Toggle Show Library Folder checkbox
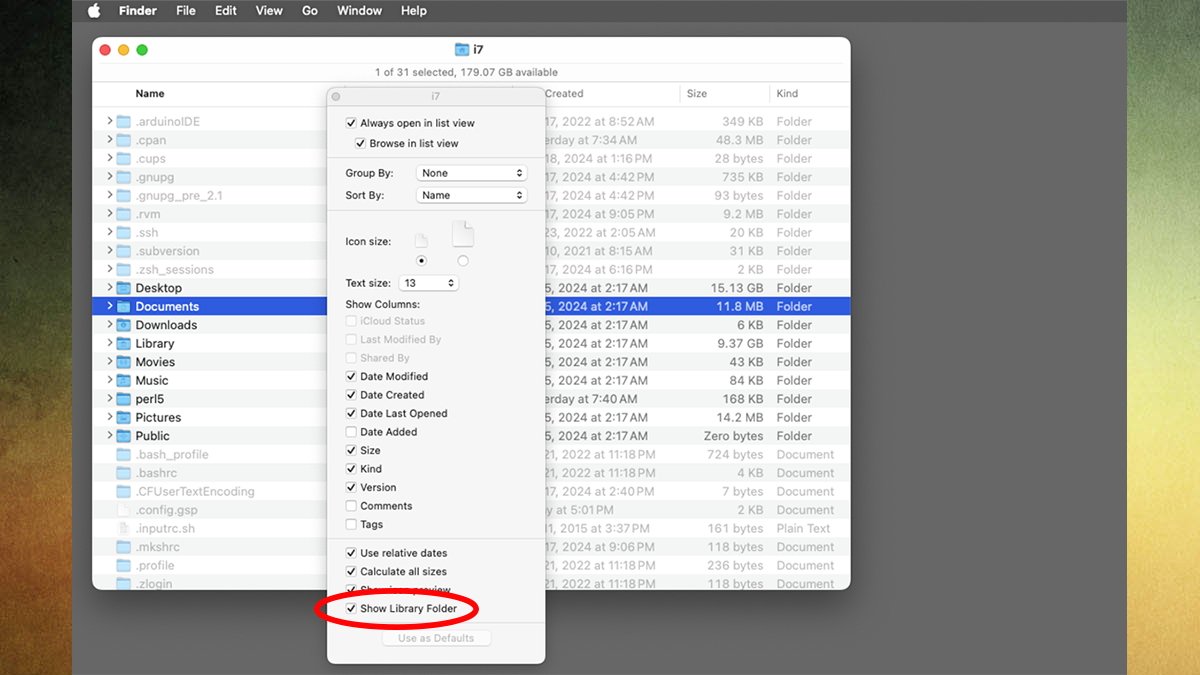The height and width of the screenshot is (675, 1200). click(351, 609)
